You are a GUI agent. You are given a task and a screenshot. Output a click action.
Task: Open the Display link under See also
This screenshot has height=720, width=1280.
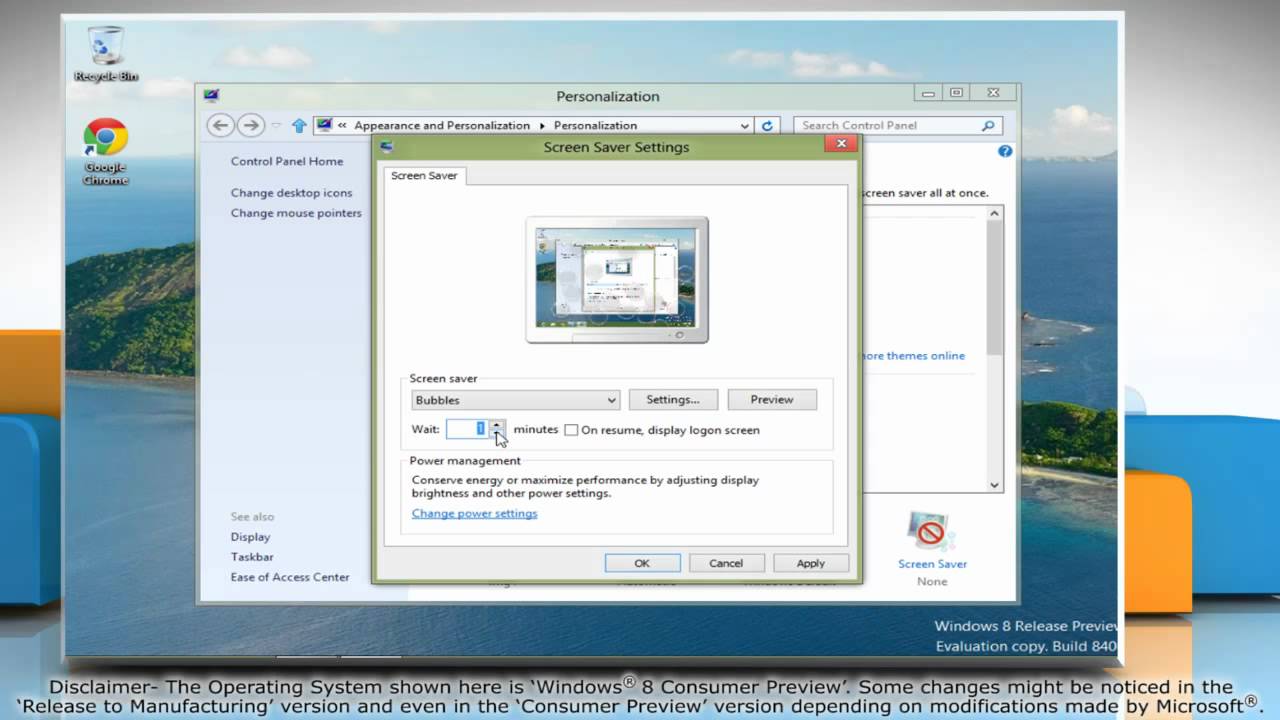click(x=250, y=537)
